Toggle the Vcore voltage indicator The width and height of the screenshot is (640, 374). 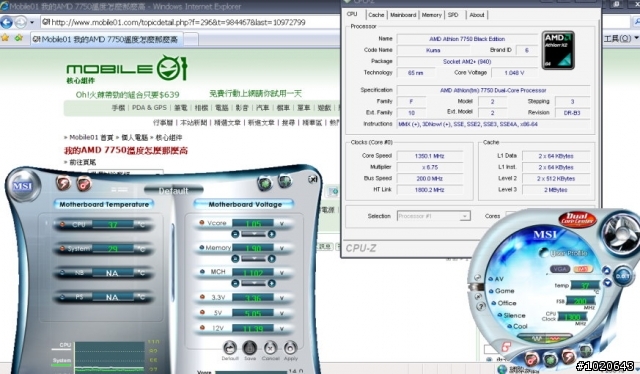tap(202, 223)
